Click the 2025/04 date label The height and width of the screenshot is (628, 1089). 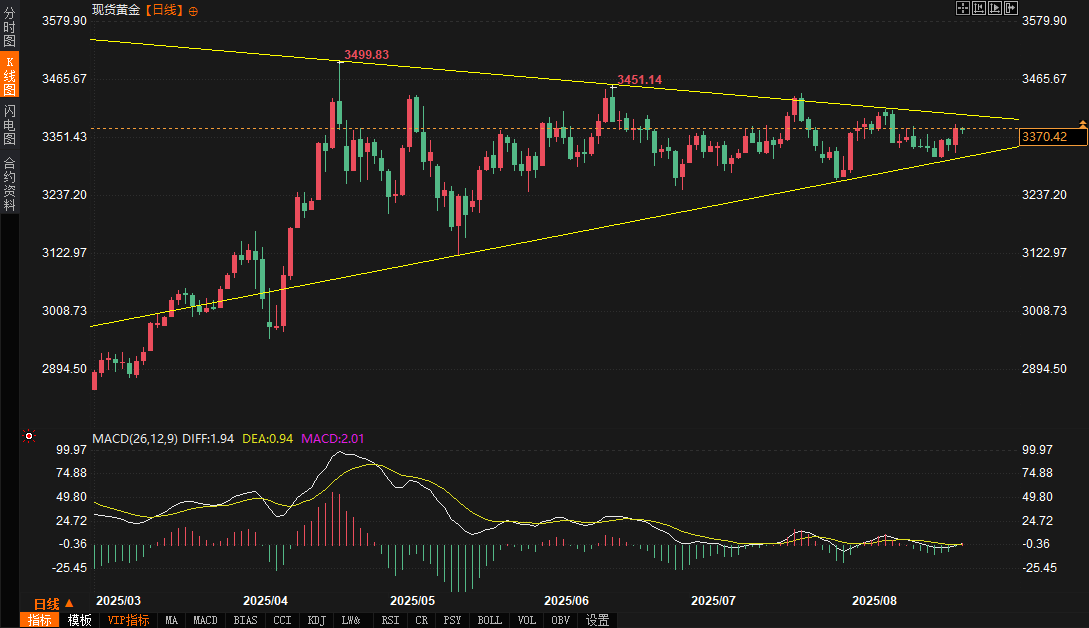click(x=266, y=601)
